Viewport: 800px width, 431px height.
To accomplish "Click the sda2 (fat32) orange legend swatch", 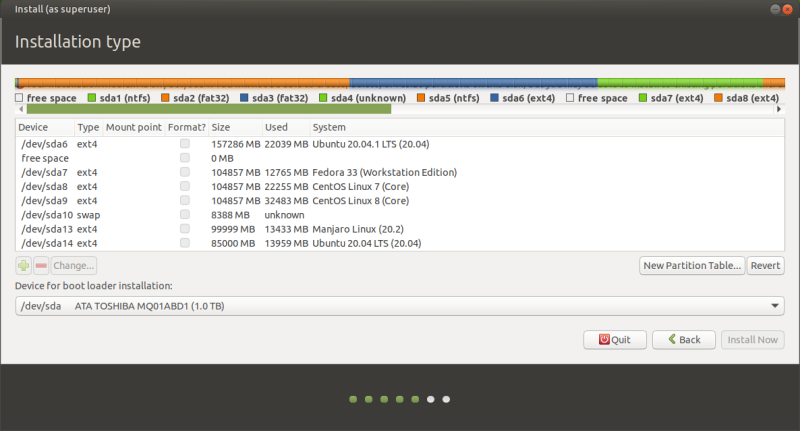I will 165,97.
